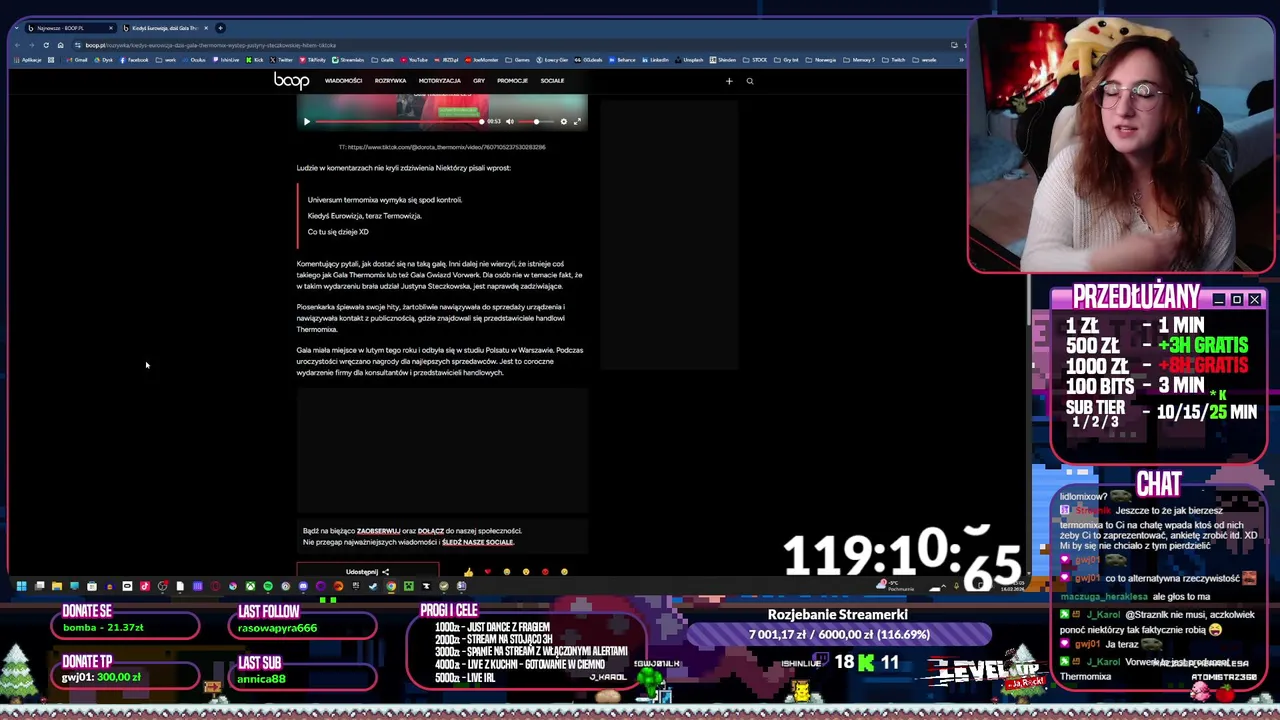Open the Windows Start menu
Screen dimensions: 1280x720
tap(21, 586)
